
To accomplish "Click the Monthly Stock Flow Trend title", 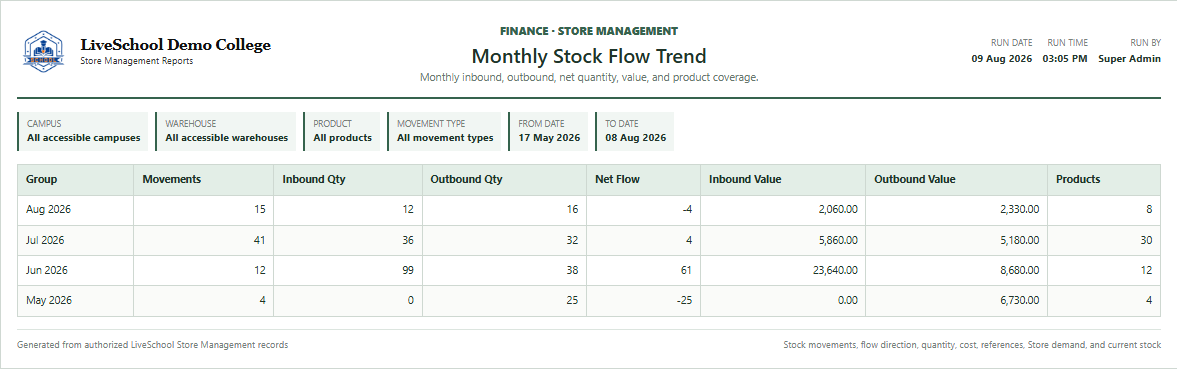I will click(589, 56).
